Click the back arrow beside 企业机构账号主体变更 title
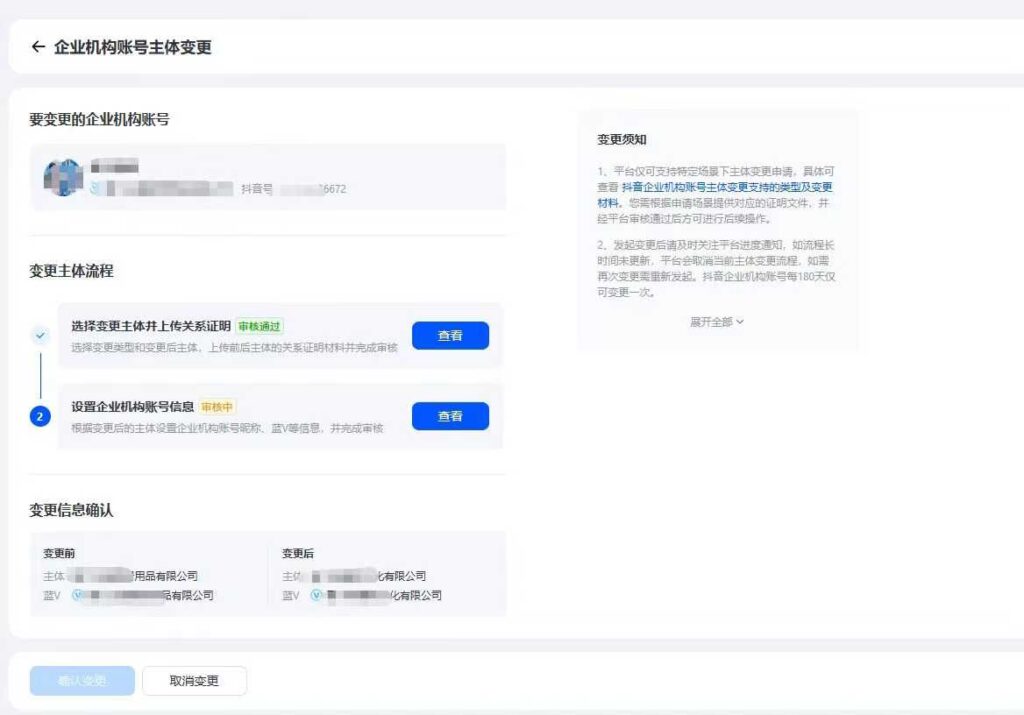This screenshot has height=715, width=1024. (38, 46)
